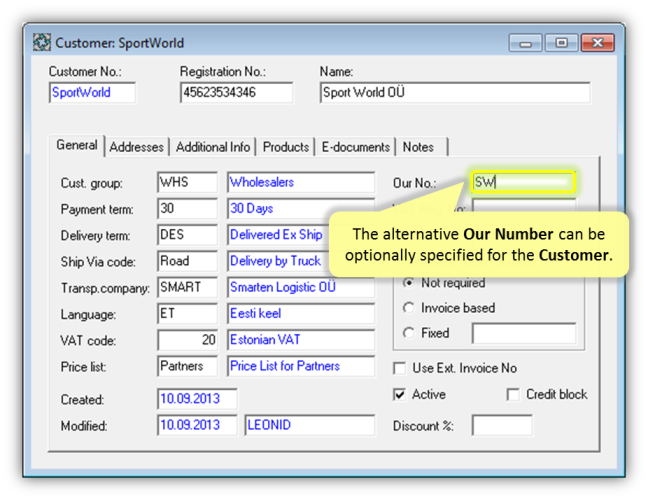Open the Addresses tab
648x500 pixels.
pos(136,147)
